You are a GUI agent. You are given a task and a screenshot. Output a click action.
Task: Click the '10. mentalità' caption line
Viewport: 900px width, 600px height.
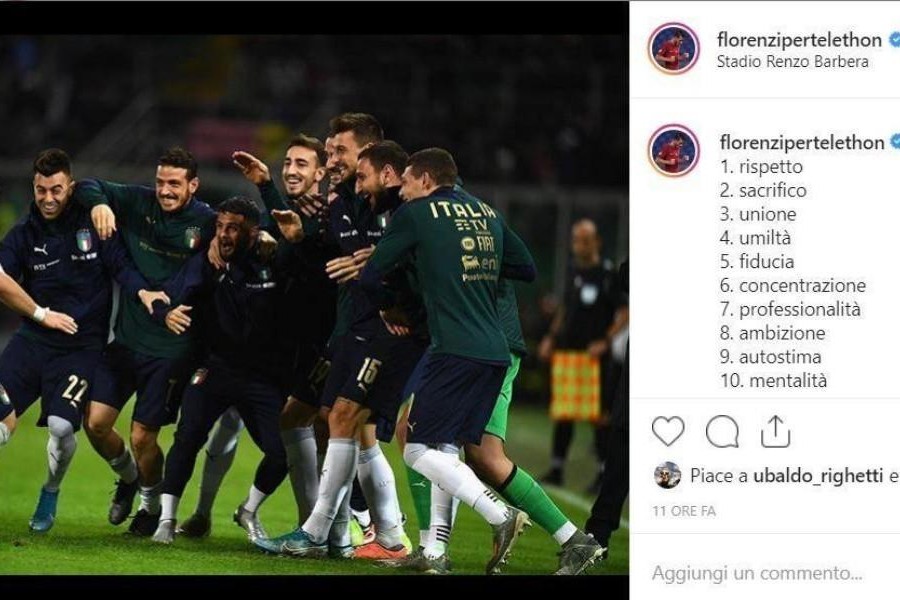[774, 381]
